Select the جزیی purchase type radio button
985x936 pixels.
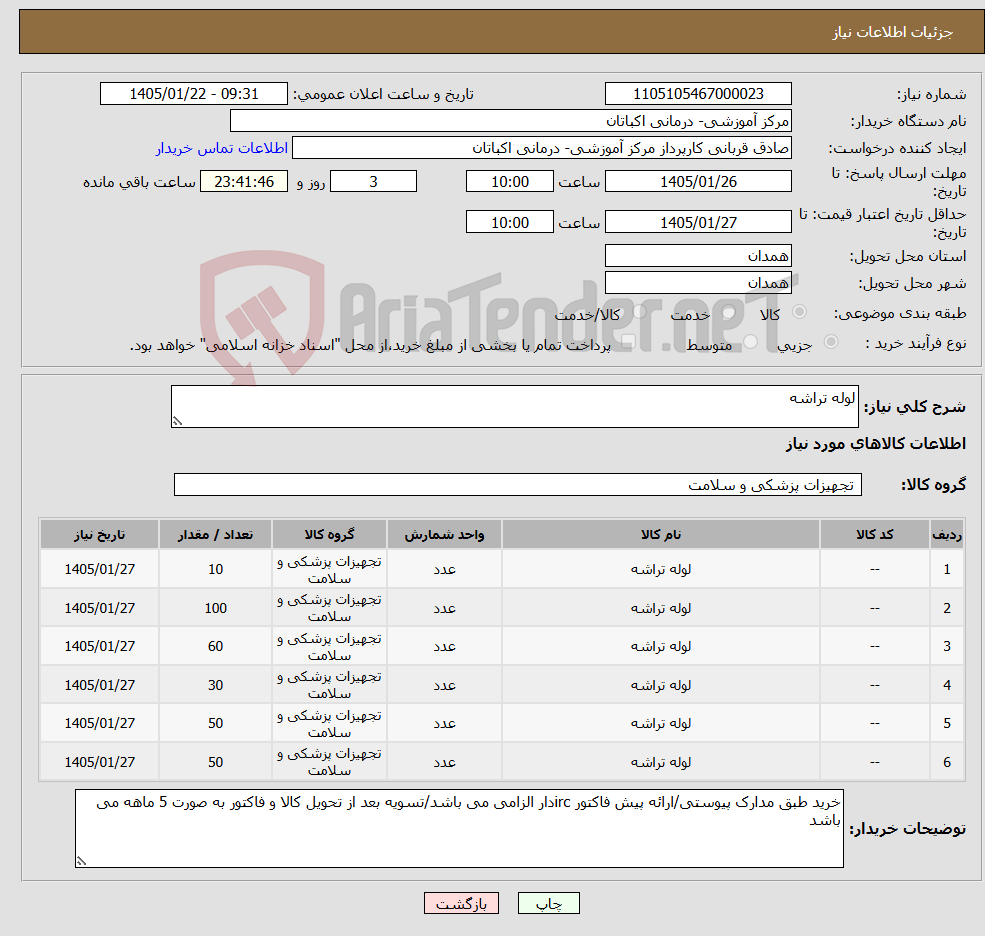pos(830,342)
